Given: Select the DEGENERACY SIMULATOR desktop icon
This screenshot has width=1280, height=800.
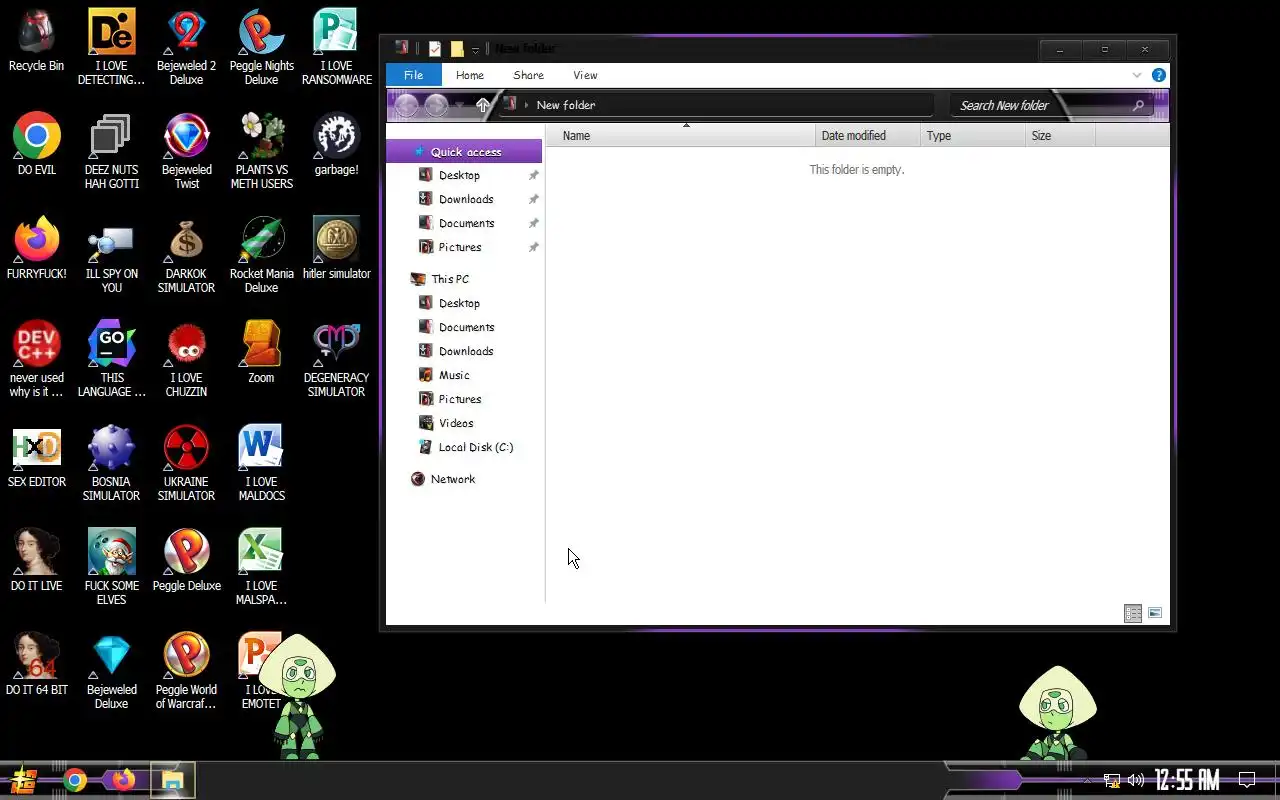Looking at the screenshot, I should pos(336,359).
